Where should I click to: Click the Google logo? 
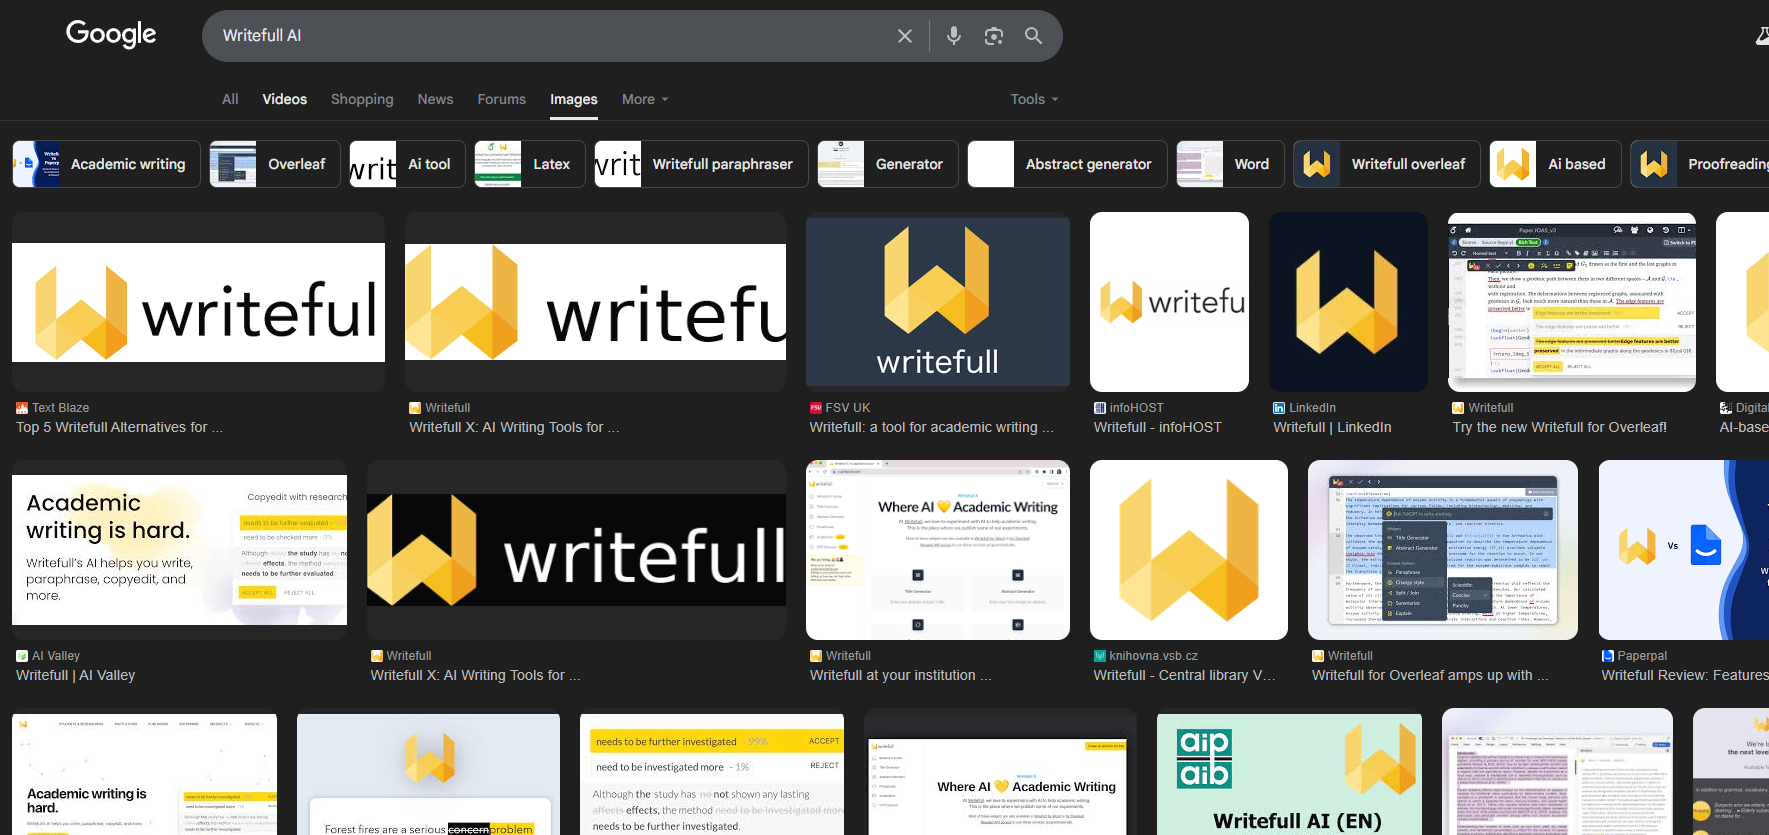click(111, 34)
